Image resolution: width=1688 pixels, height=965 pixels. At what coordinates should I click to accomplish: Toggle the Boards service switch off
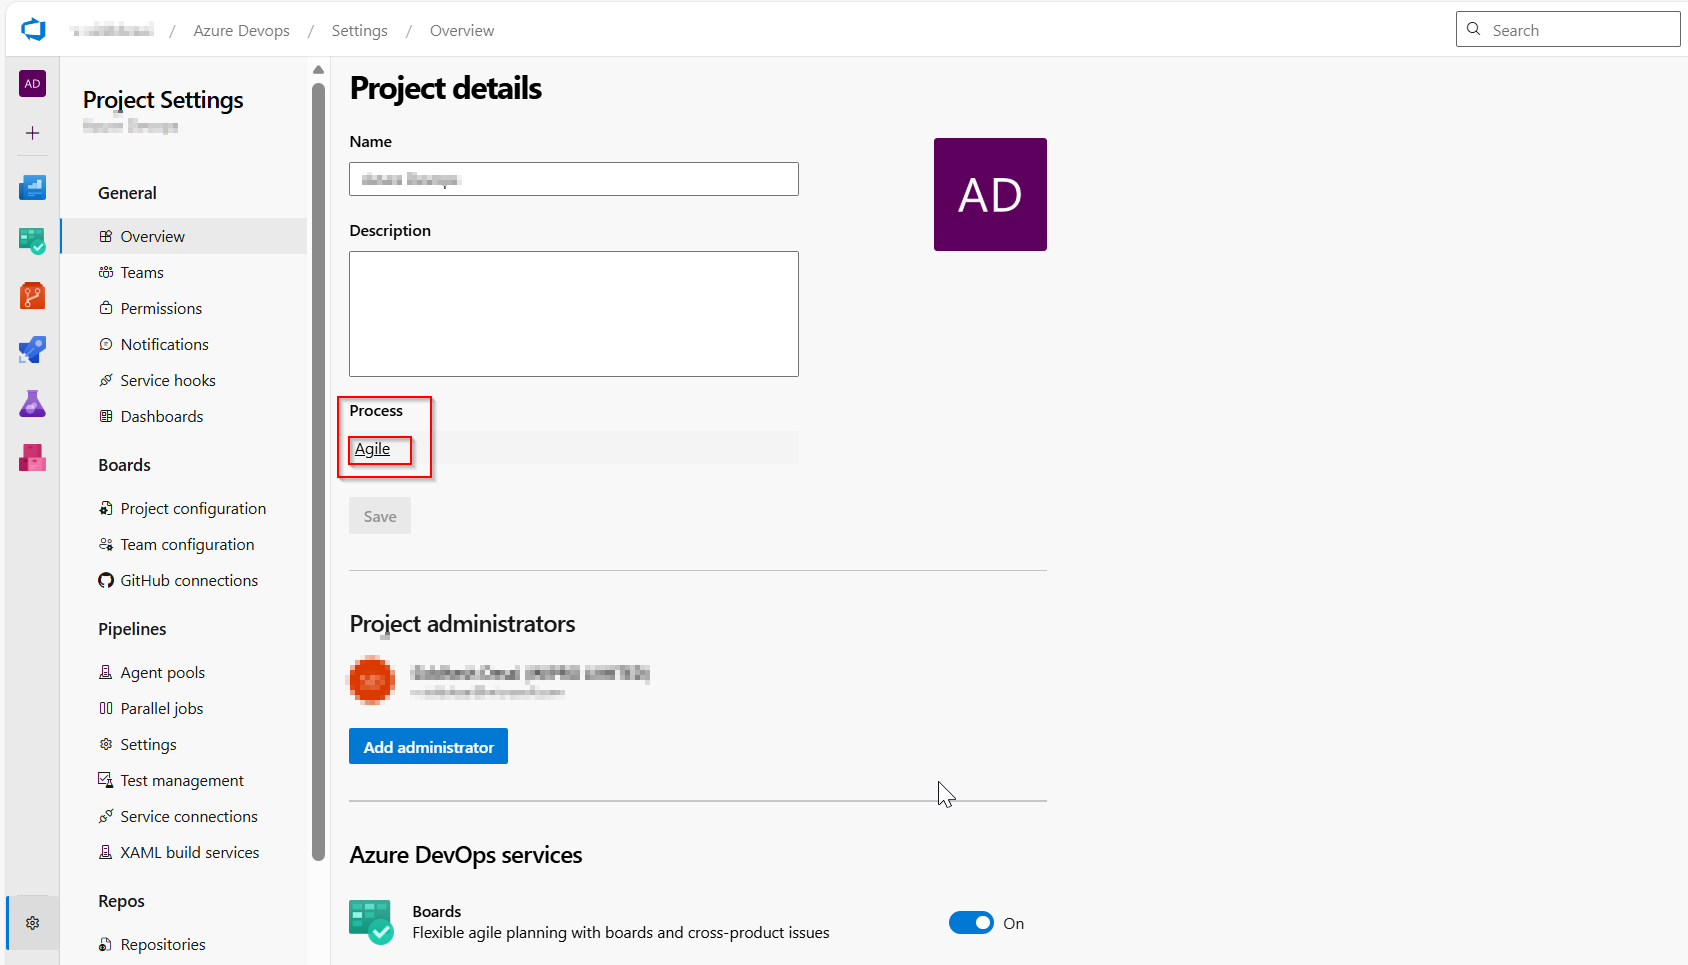click(x=970, y=923)
